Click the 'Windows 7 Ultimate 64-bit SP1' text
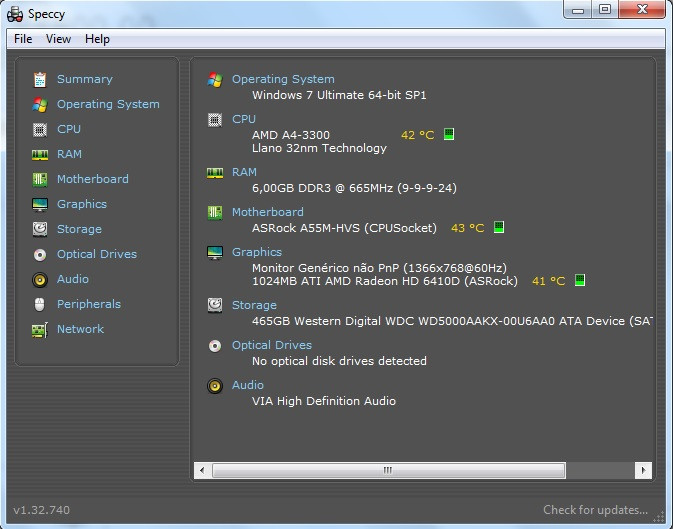This screenshot has width=673, height=529. point(339,95)
